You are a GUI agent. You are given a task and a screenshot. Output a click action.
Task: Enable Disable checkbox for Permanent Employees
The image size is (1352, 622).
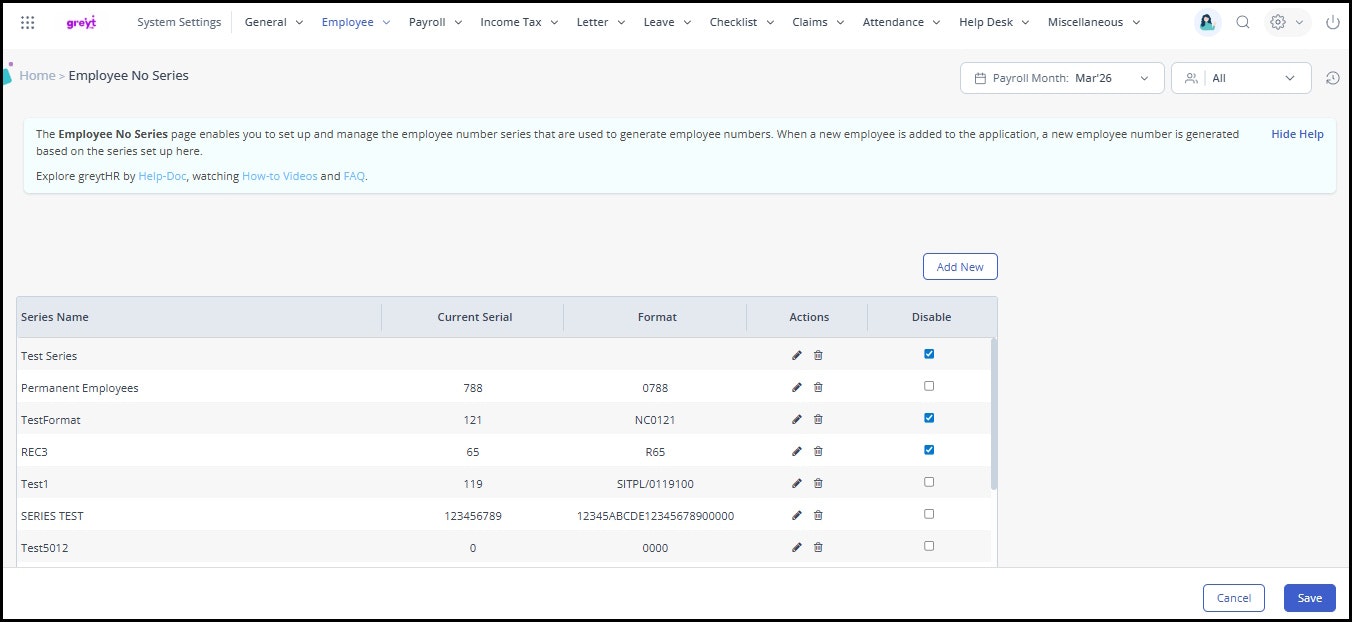[929, 386]
